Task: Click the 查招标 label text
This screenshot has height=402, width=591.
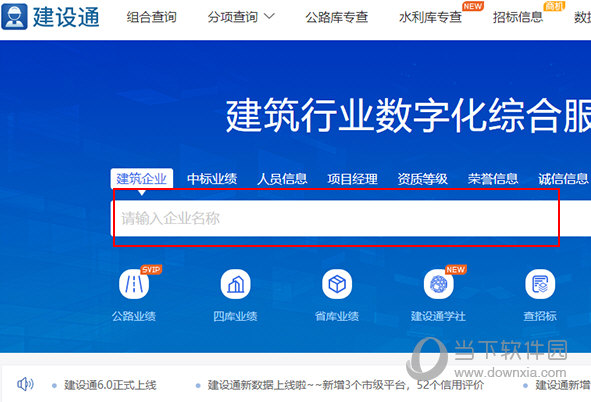Action: [540, 316]
